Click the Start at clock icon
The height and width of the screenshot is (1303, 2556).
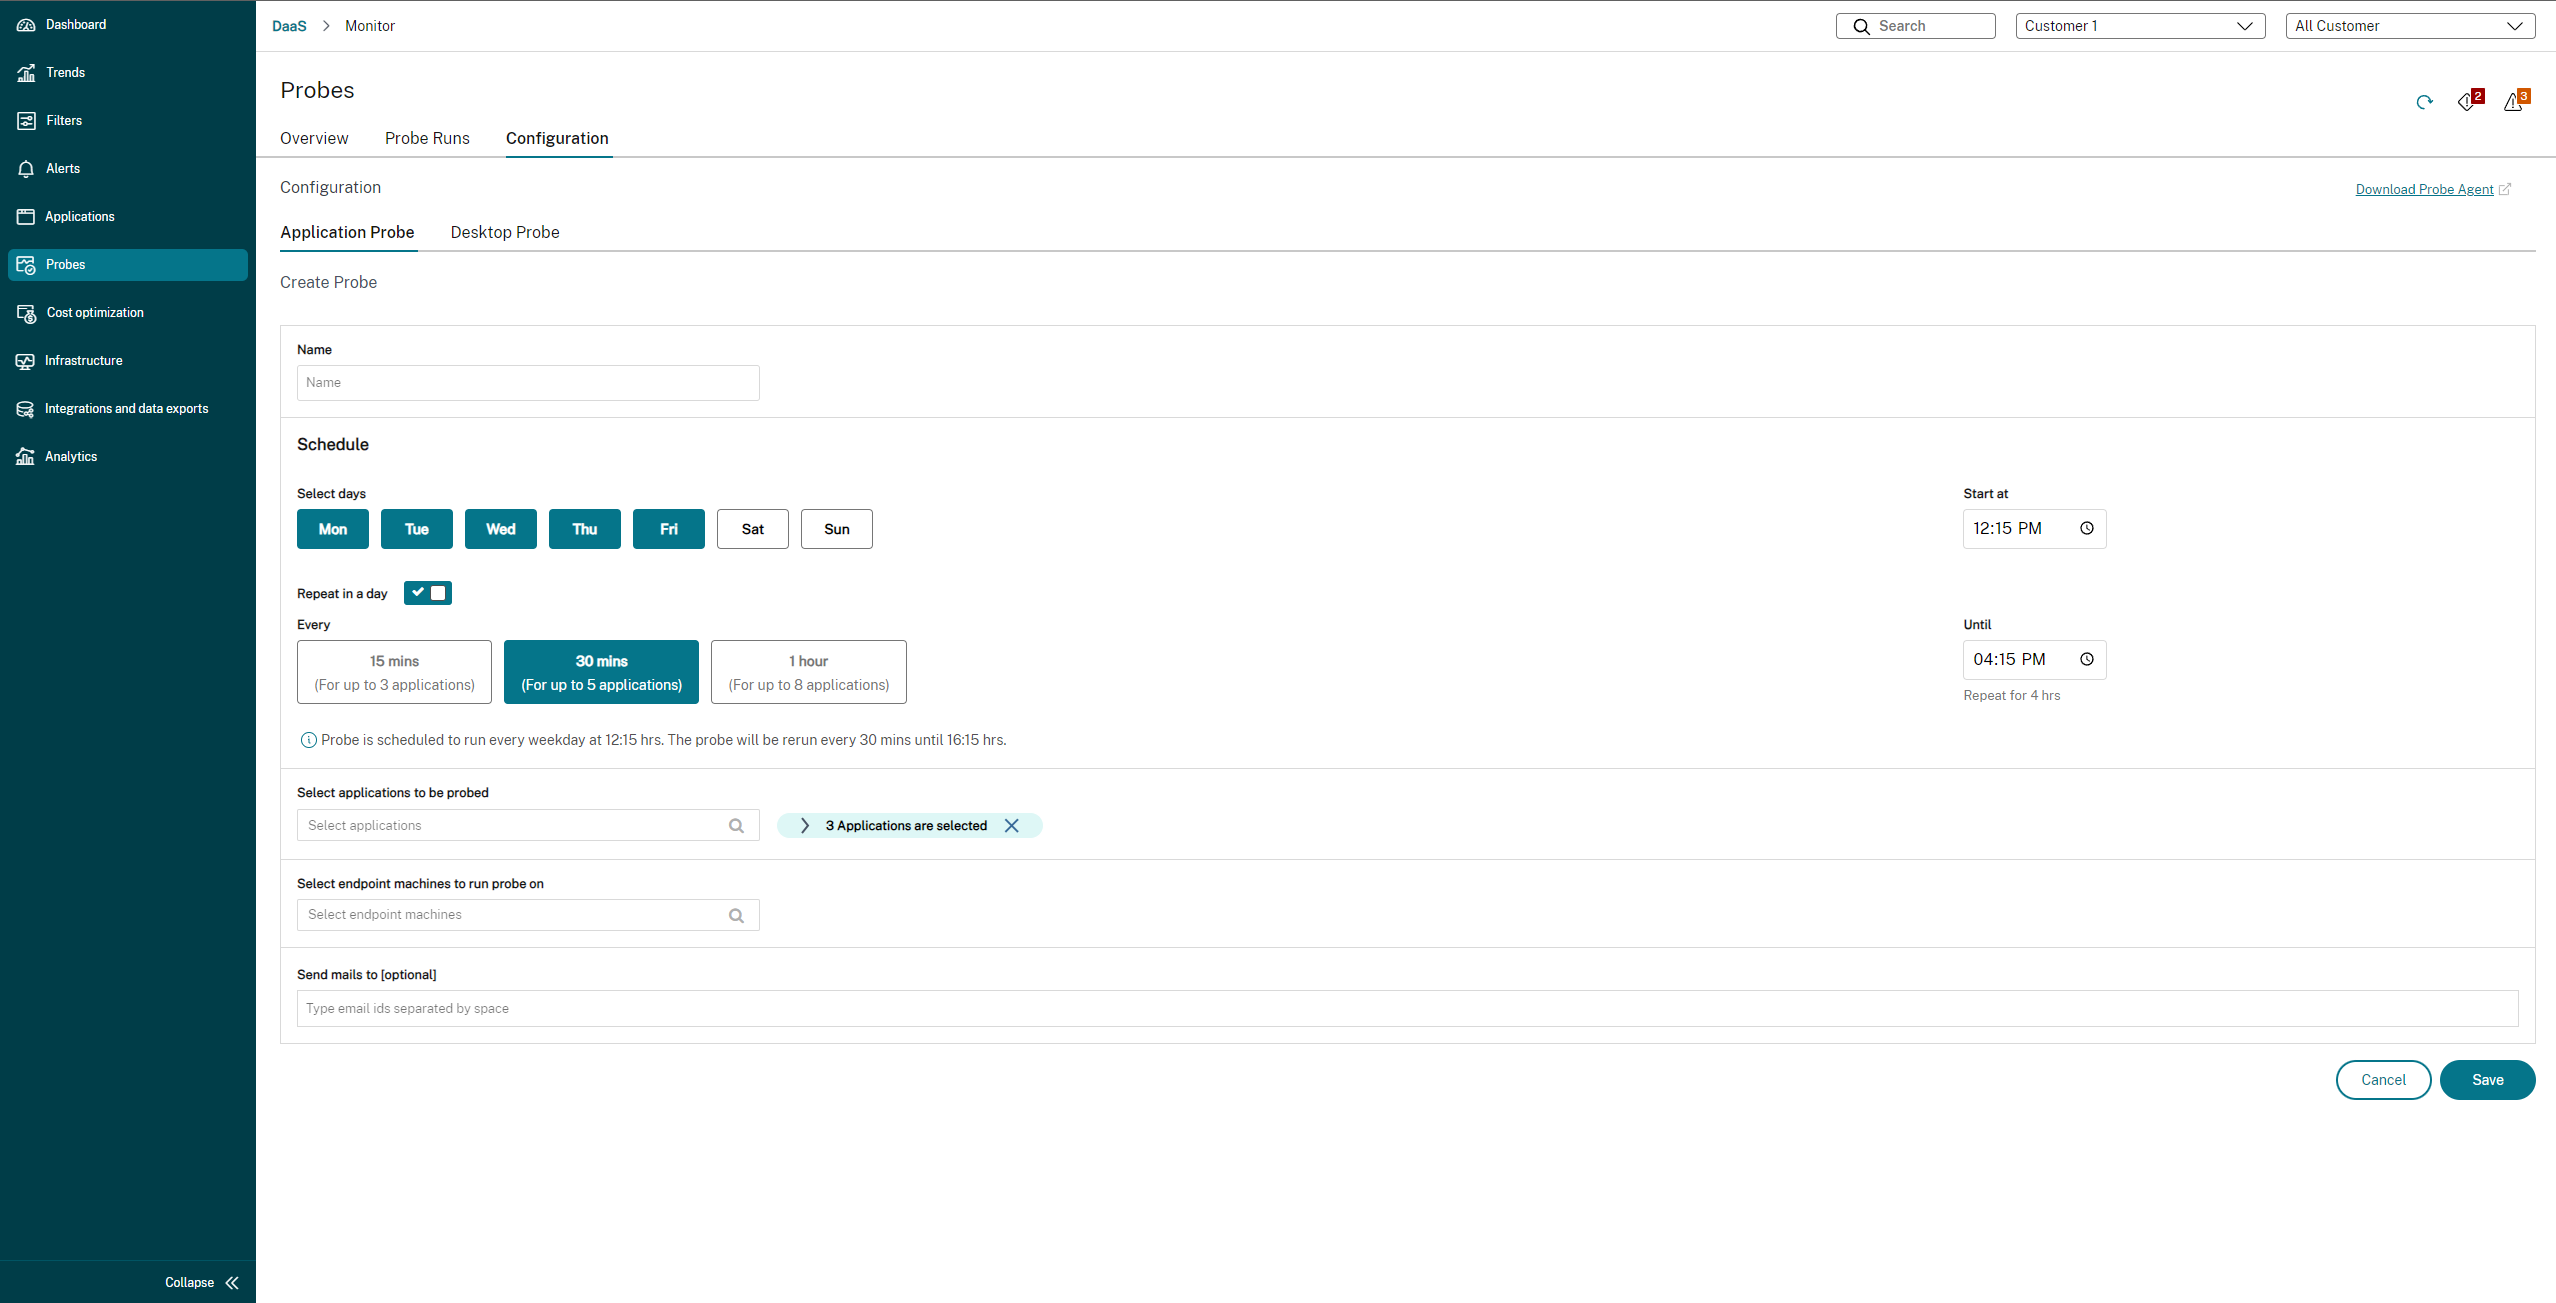(2087, 529)
